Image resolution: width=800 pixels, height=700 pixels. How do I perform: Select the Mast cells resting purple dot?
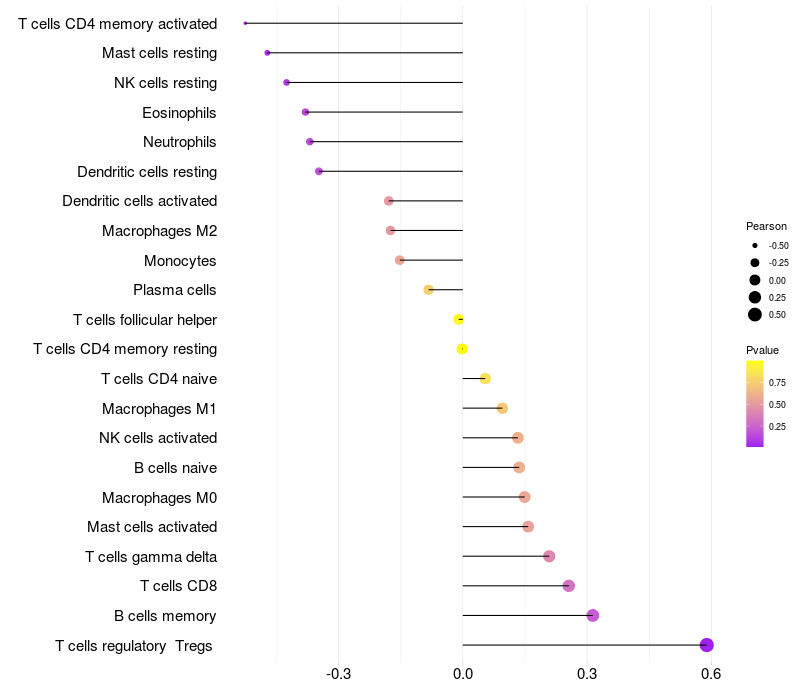[267, 53]
